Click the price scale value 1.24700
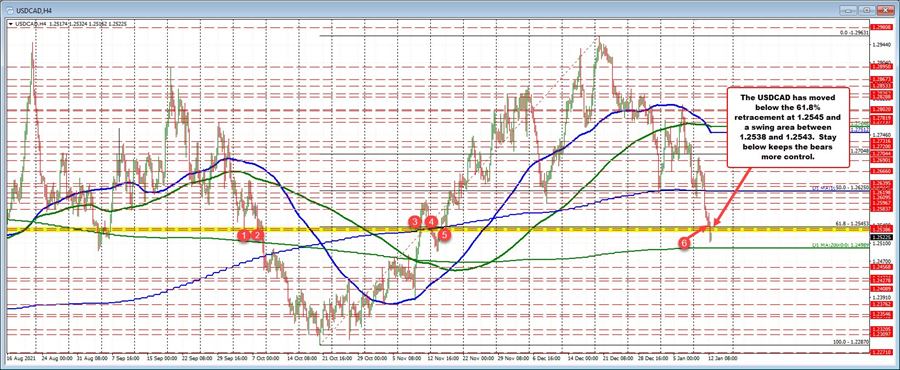900x370 pixels. pyautogui.click(x=883, y=261)
